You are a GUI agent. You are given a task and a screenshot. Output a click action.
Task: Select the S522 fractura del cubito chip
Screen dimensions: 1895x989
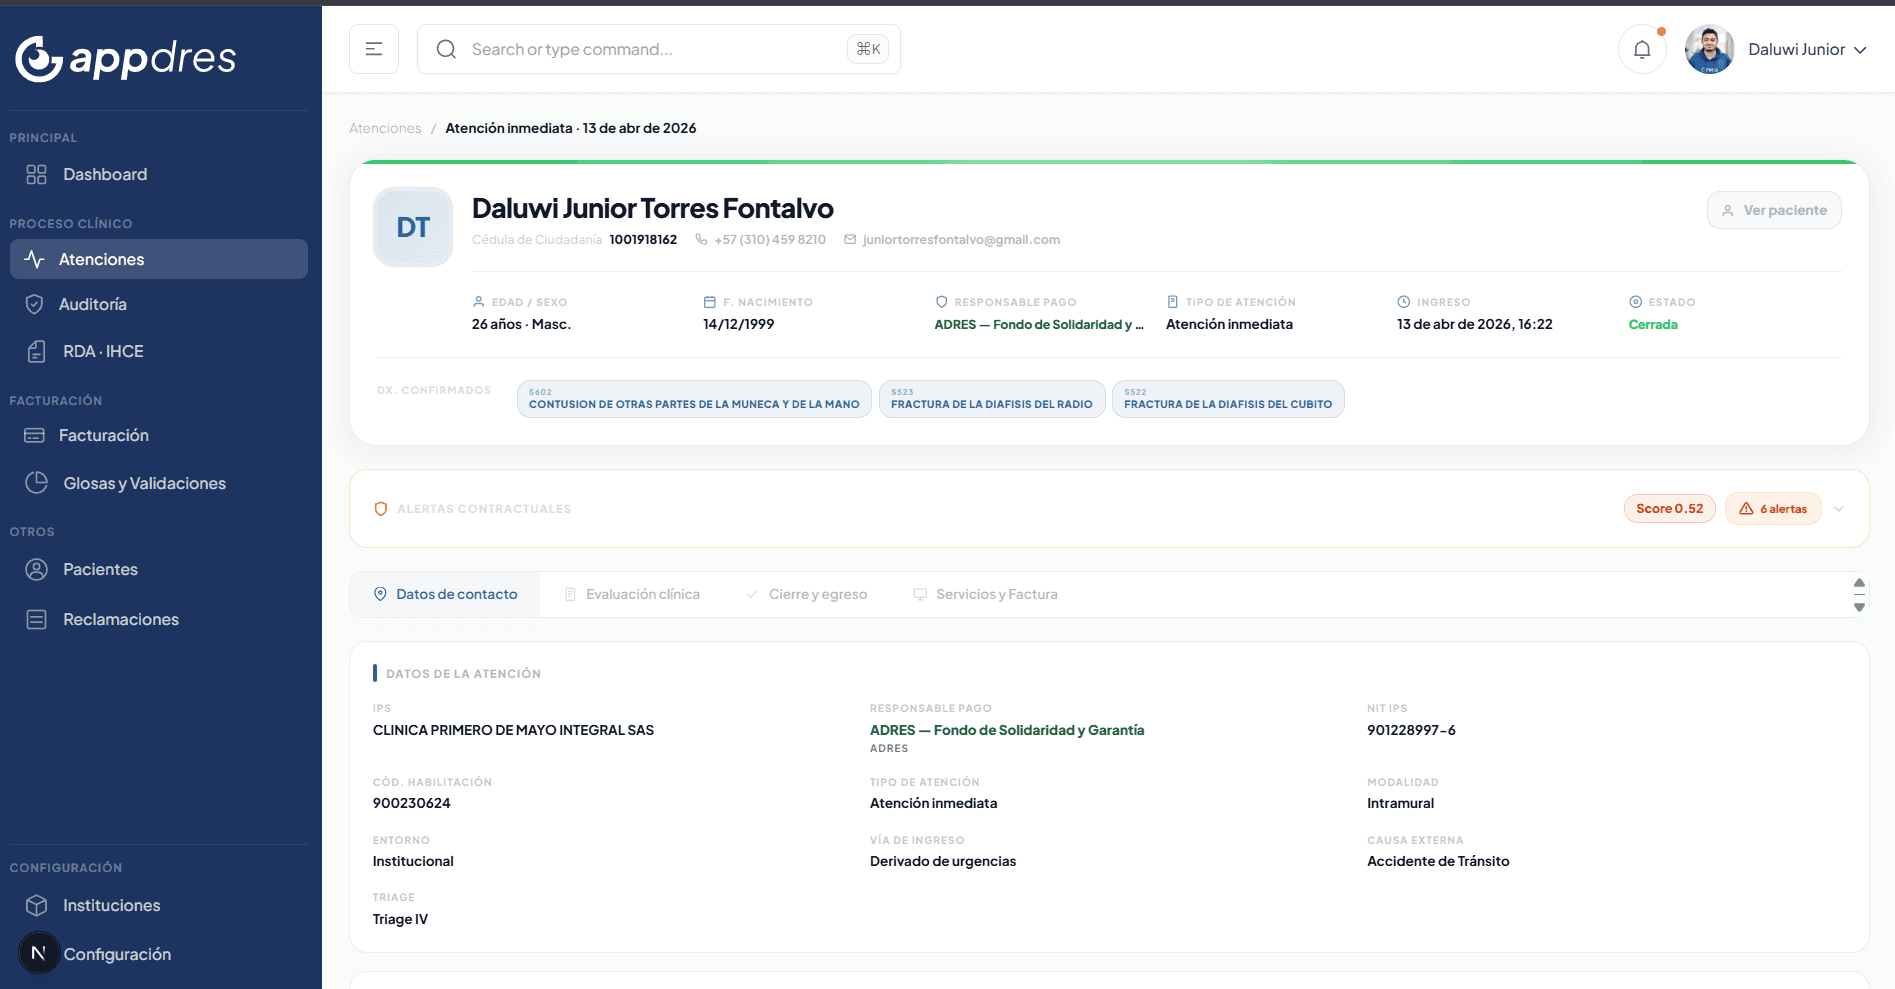tap(1228, 399)
